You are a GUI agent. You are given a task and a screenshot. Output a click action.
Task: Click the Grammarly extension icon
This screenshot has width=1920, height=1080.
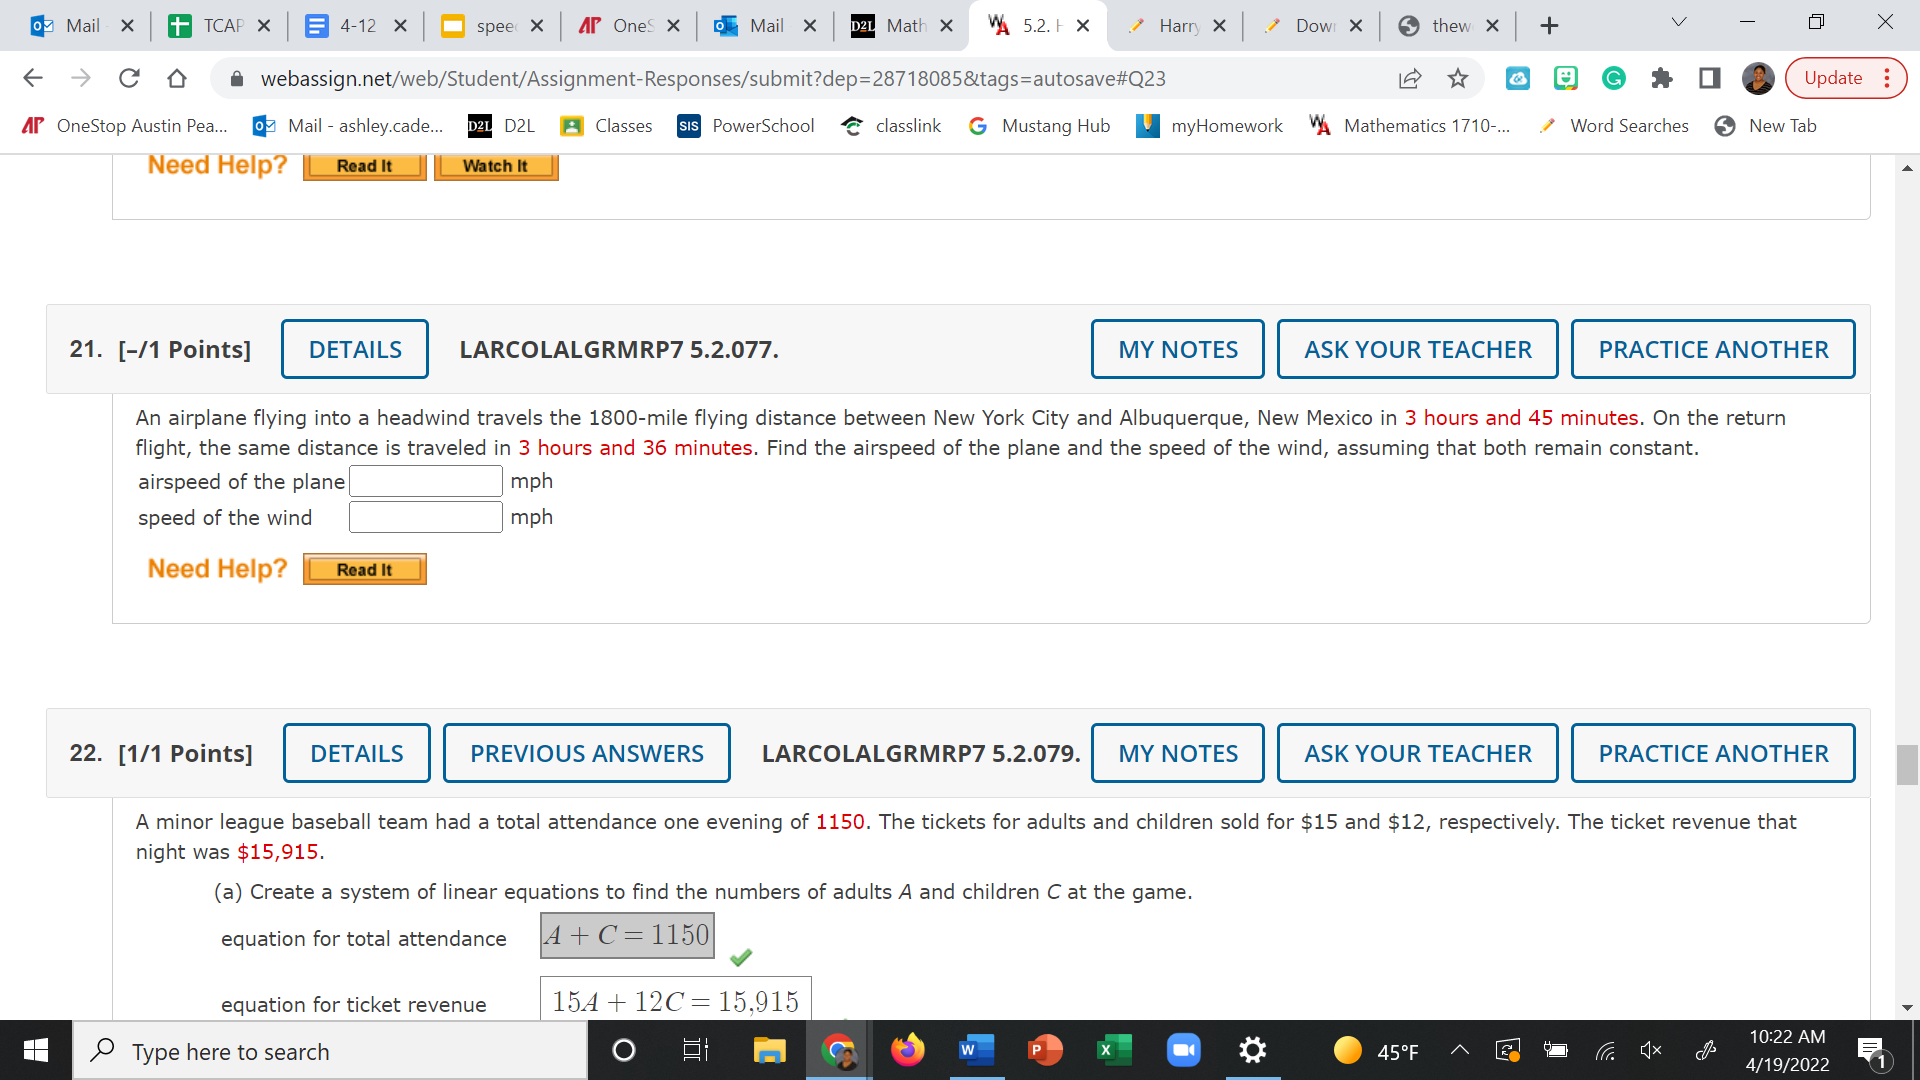[1614, 78]
